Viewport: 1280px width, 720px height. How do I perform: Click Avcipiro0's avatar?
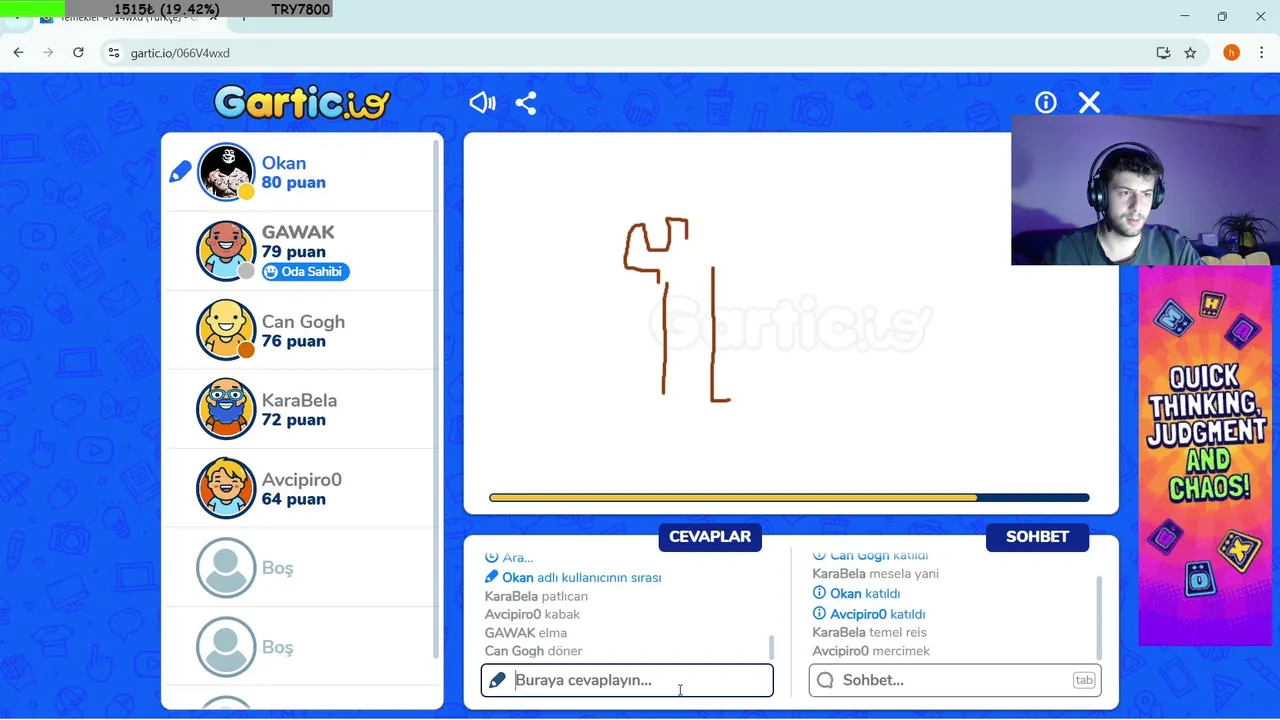226,488
